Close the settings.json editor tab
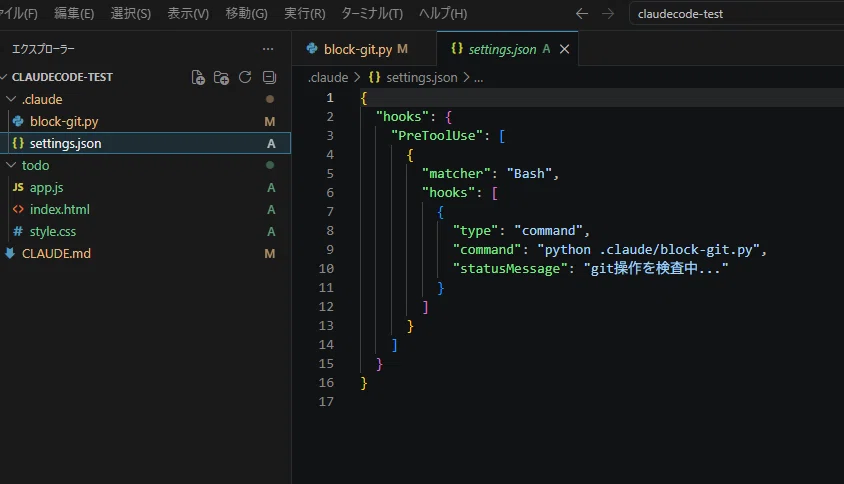844x484 pixels. click(564, 50)
